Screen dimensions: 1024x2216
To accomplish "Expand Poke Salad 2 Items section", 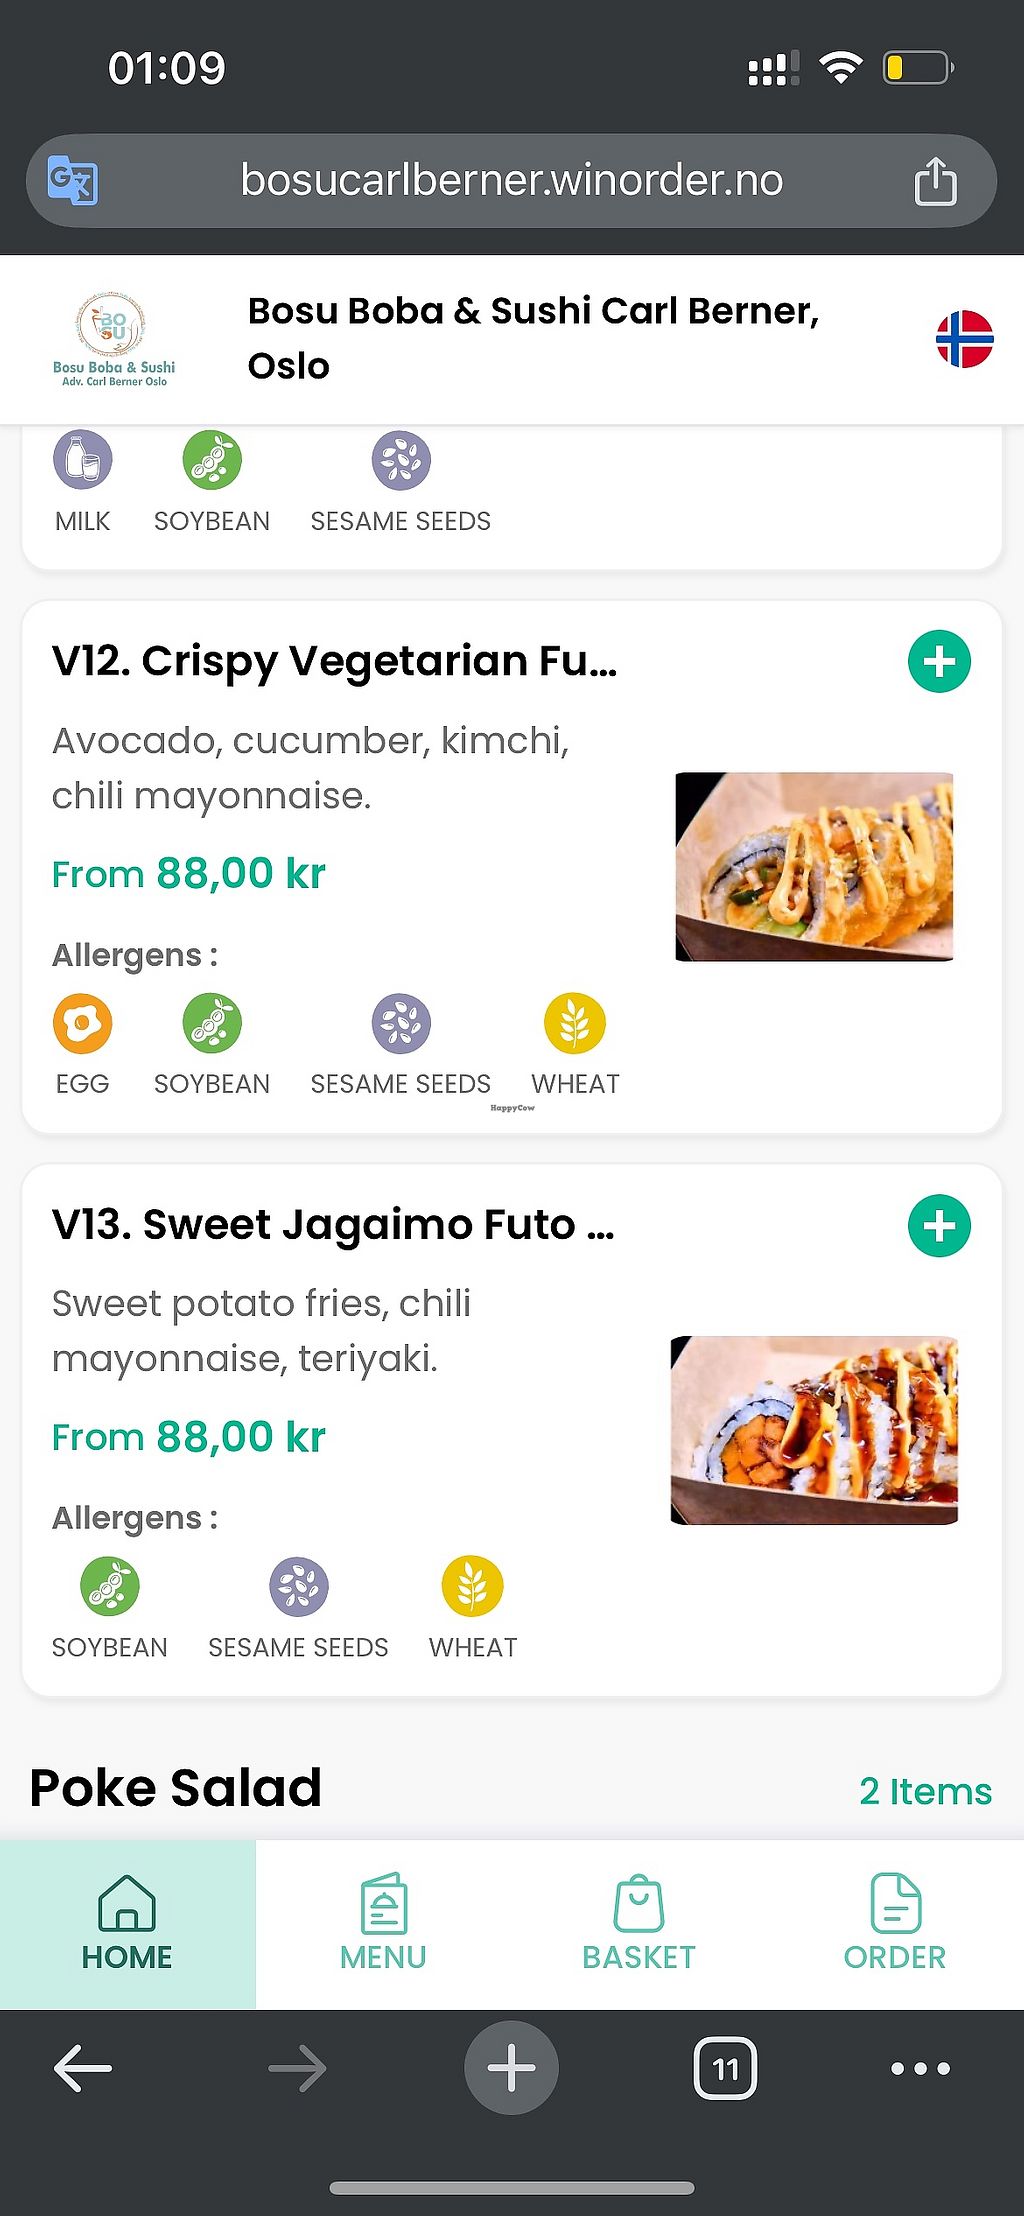I will 925,1791.
